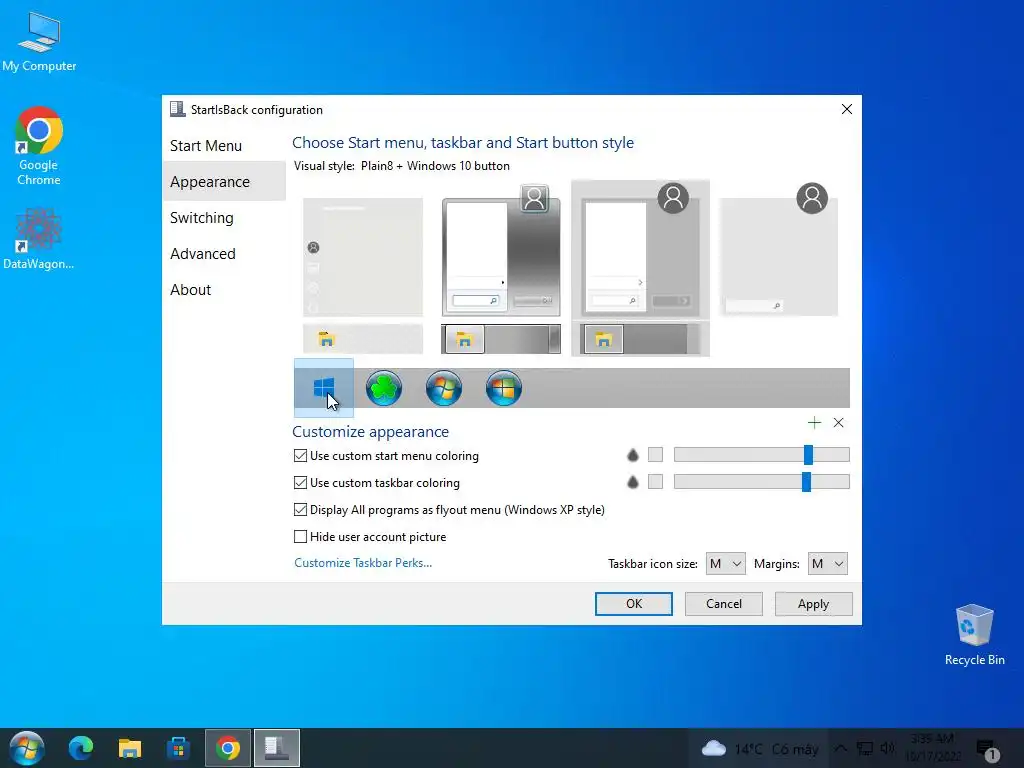Image resolution: width=1024 pixels, height=768 pixels.
Task: Click start menu opacity slider handle
Action: 808,455
